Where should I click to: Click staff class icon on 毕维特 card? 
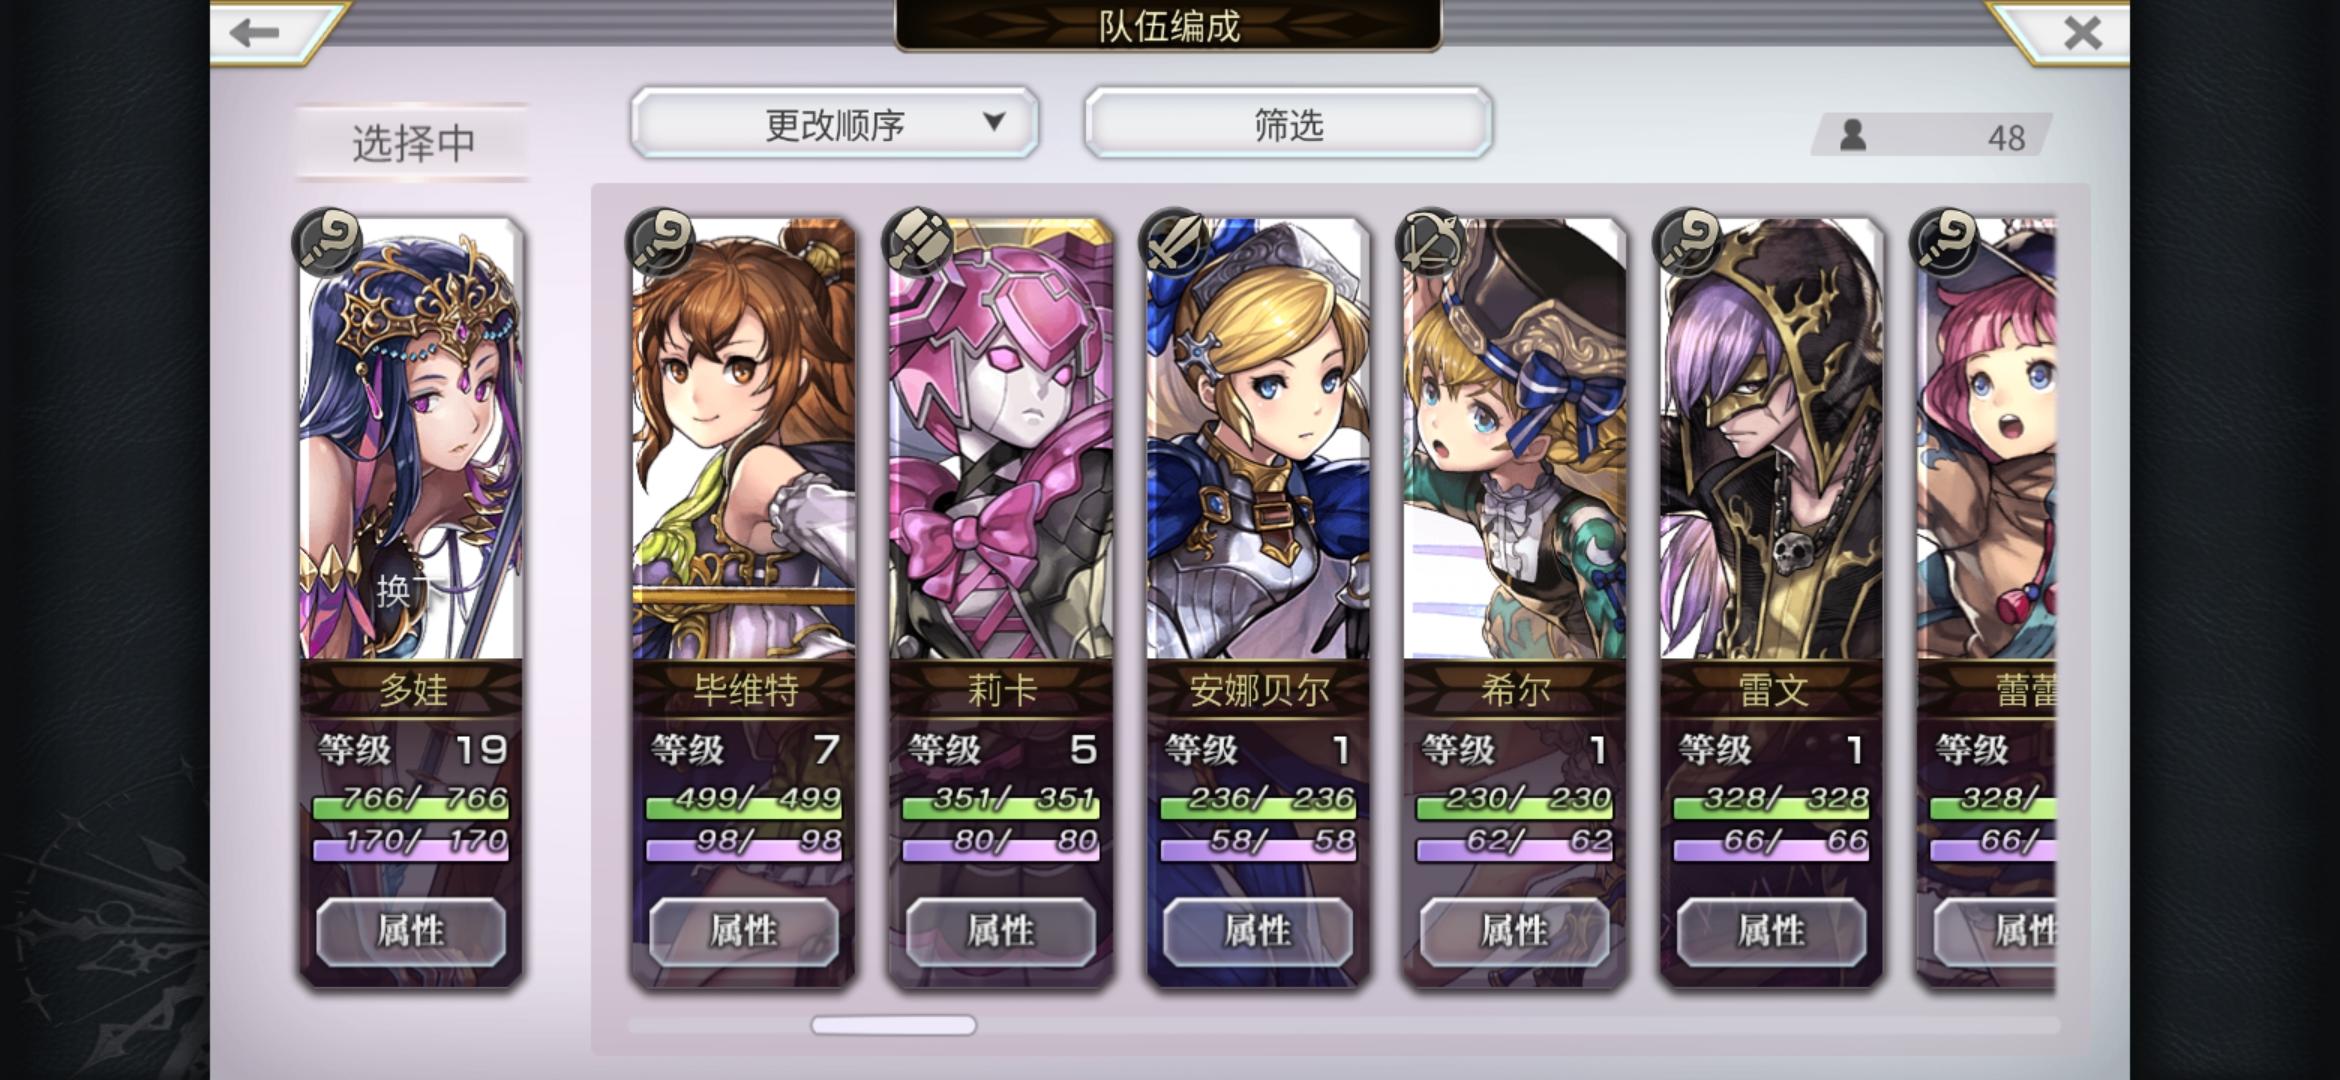tap(660, 241)
